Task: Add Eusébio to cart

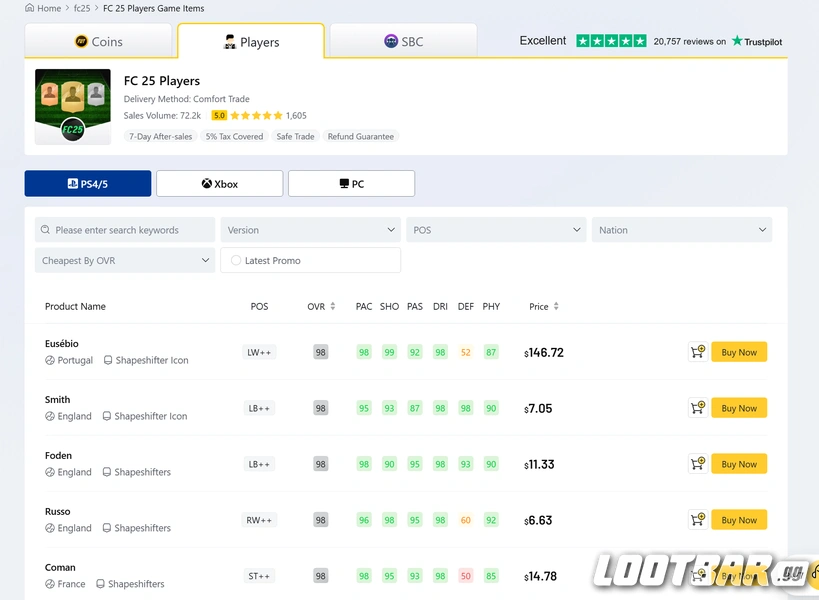Action: tap(698, 352)
